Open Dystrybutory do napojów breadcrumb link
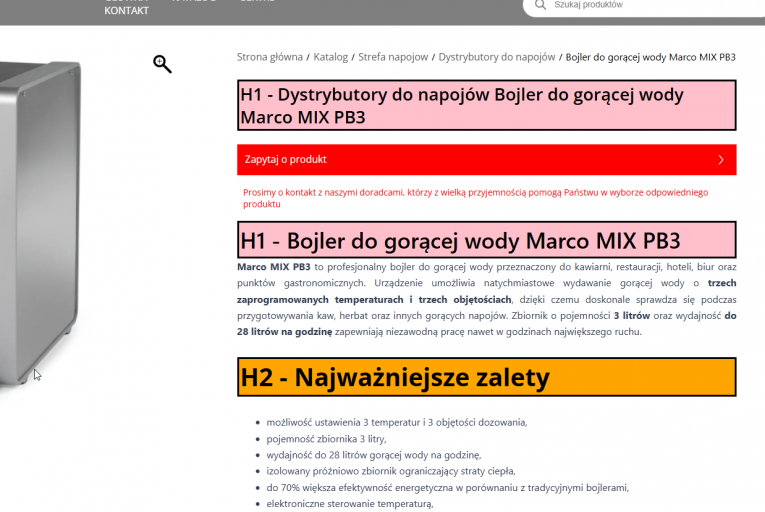The height and width of the screenshot is (512, 765). (497, 57)
